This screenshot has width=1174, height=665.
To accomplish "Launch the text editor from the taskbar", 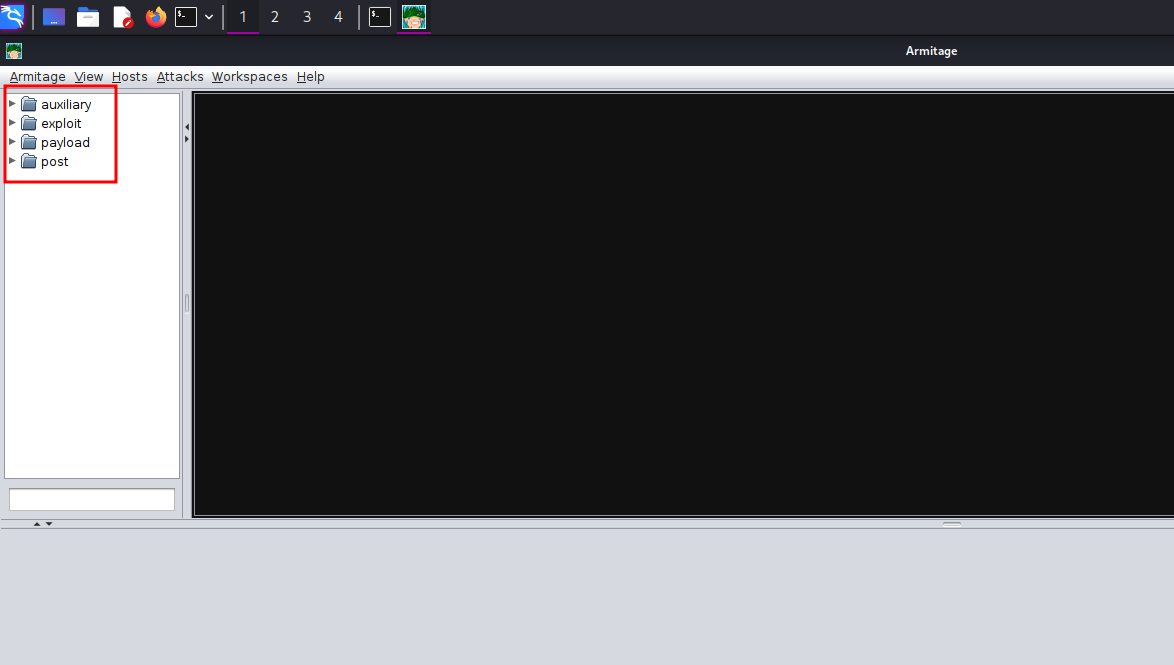I will point(122,17).
